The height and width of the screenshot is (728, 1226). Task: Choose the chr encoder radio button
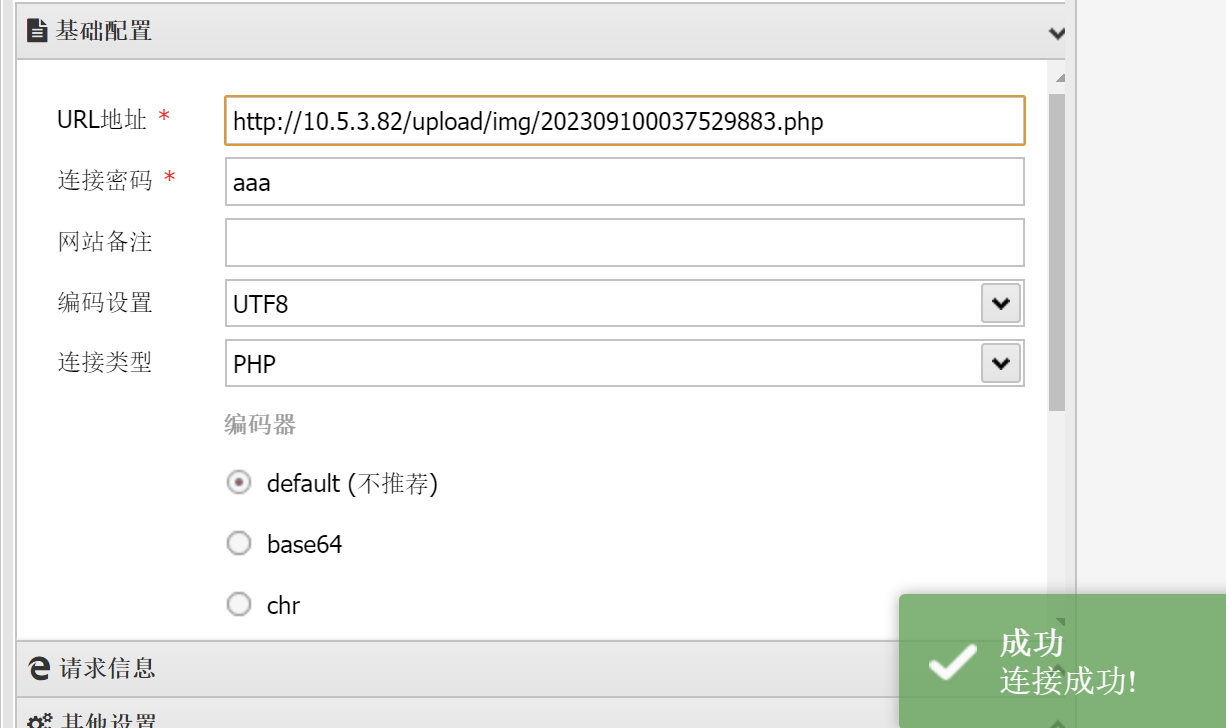(239, 605)
